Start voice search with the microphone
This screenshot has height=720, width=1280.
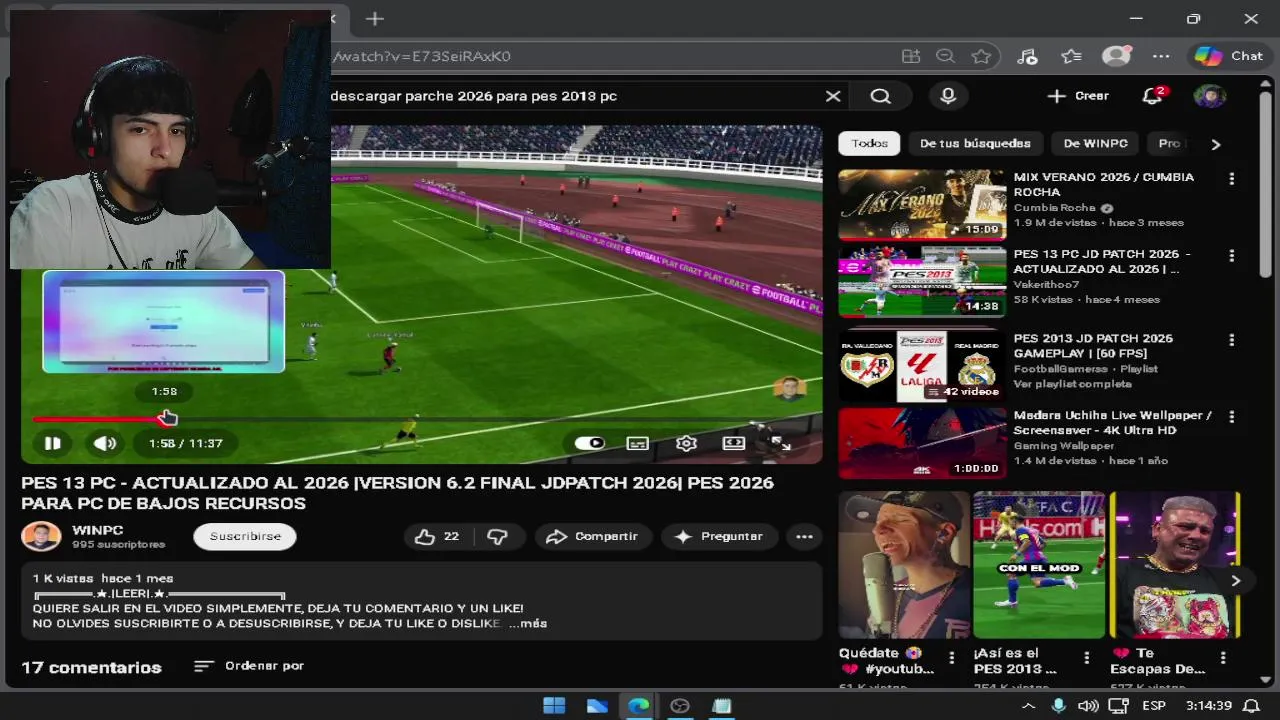(948, 96)
